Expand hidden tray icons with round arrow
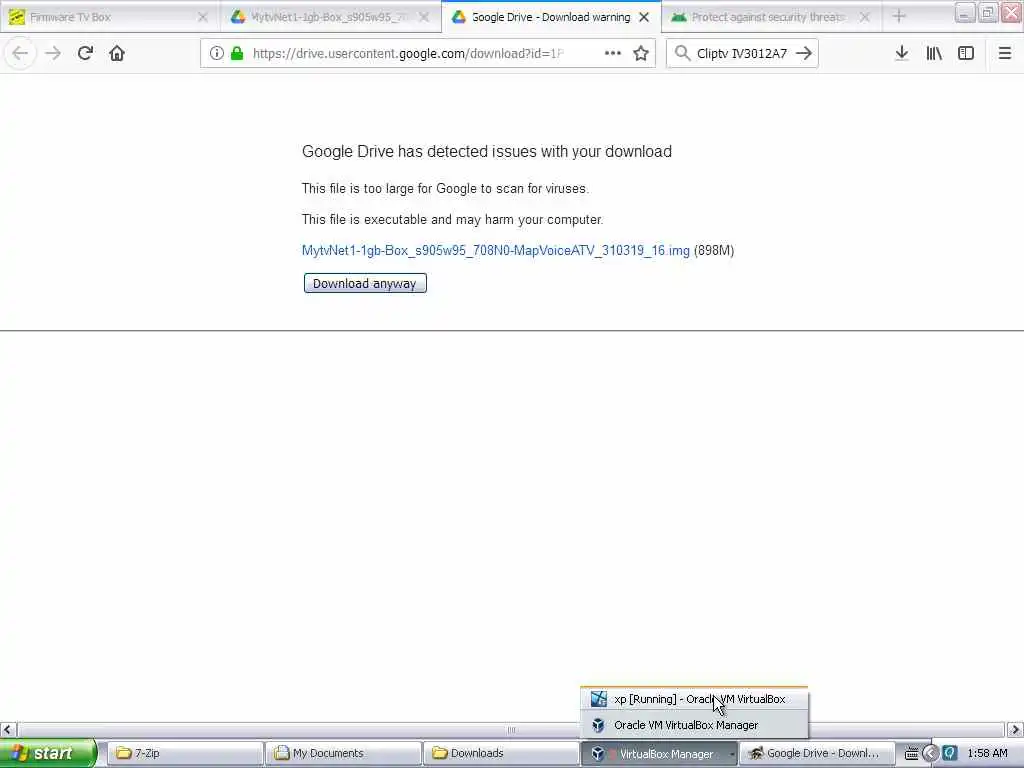This screenshot has height=768, width=1024. click(x=930, y=754)
